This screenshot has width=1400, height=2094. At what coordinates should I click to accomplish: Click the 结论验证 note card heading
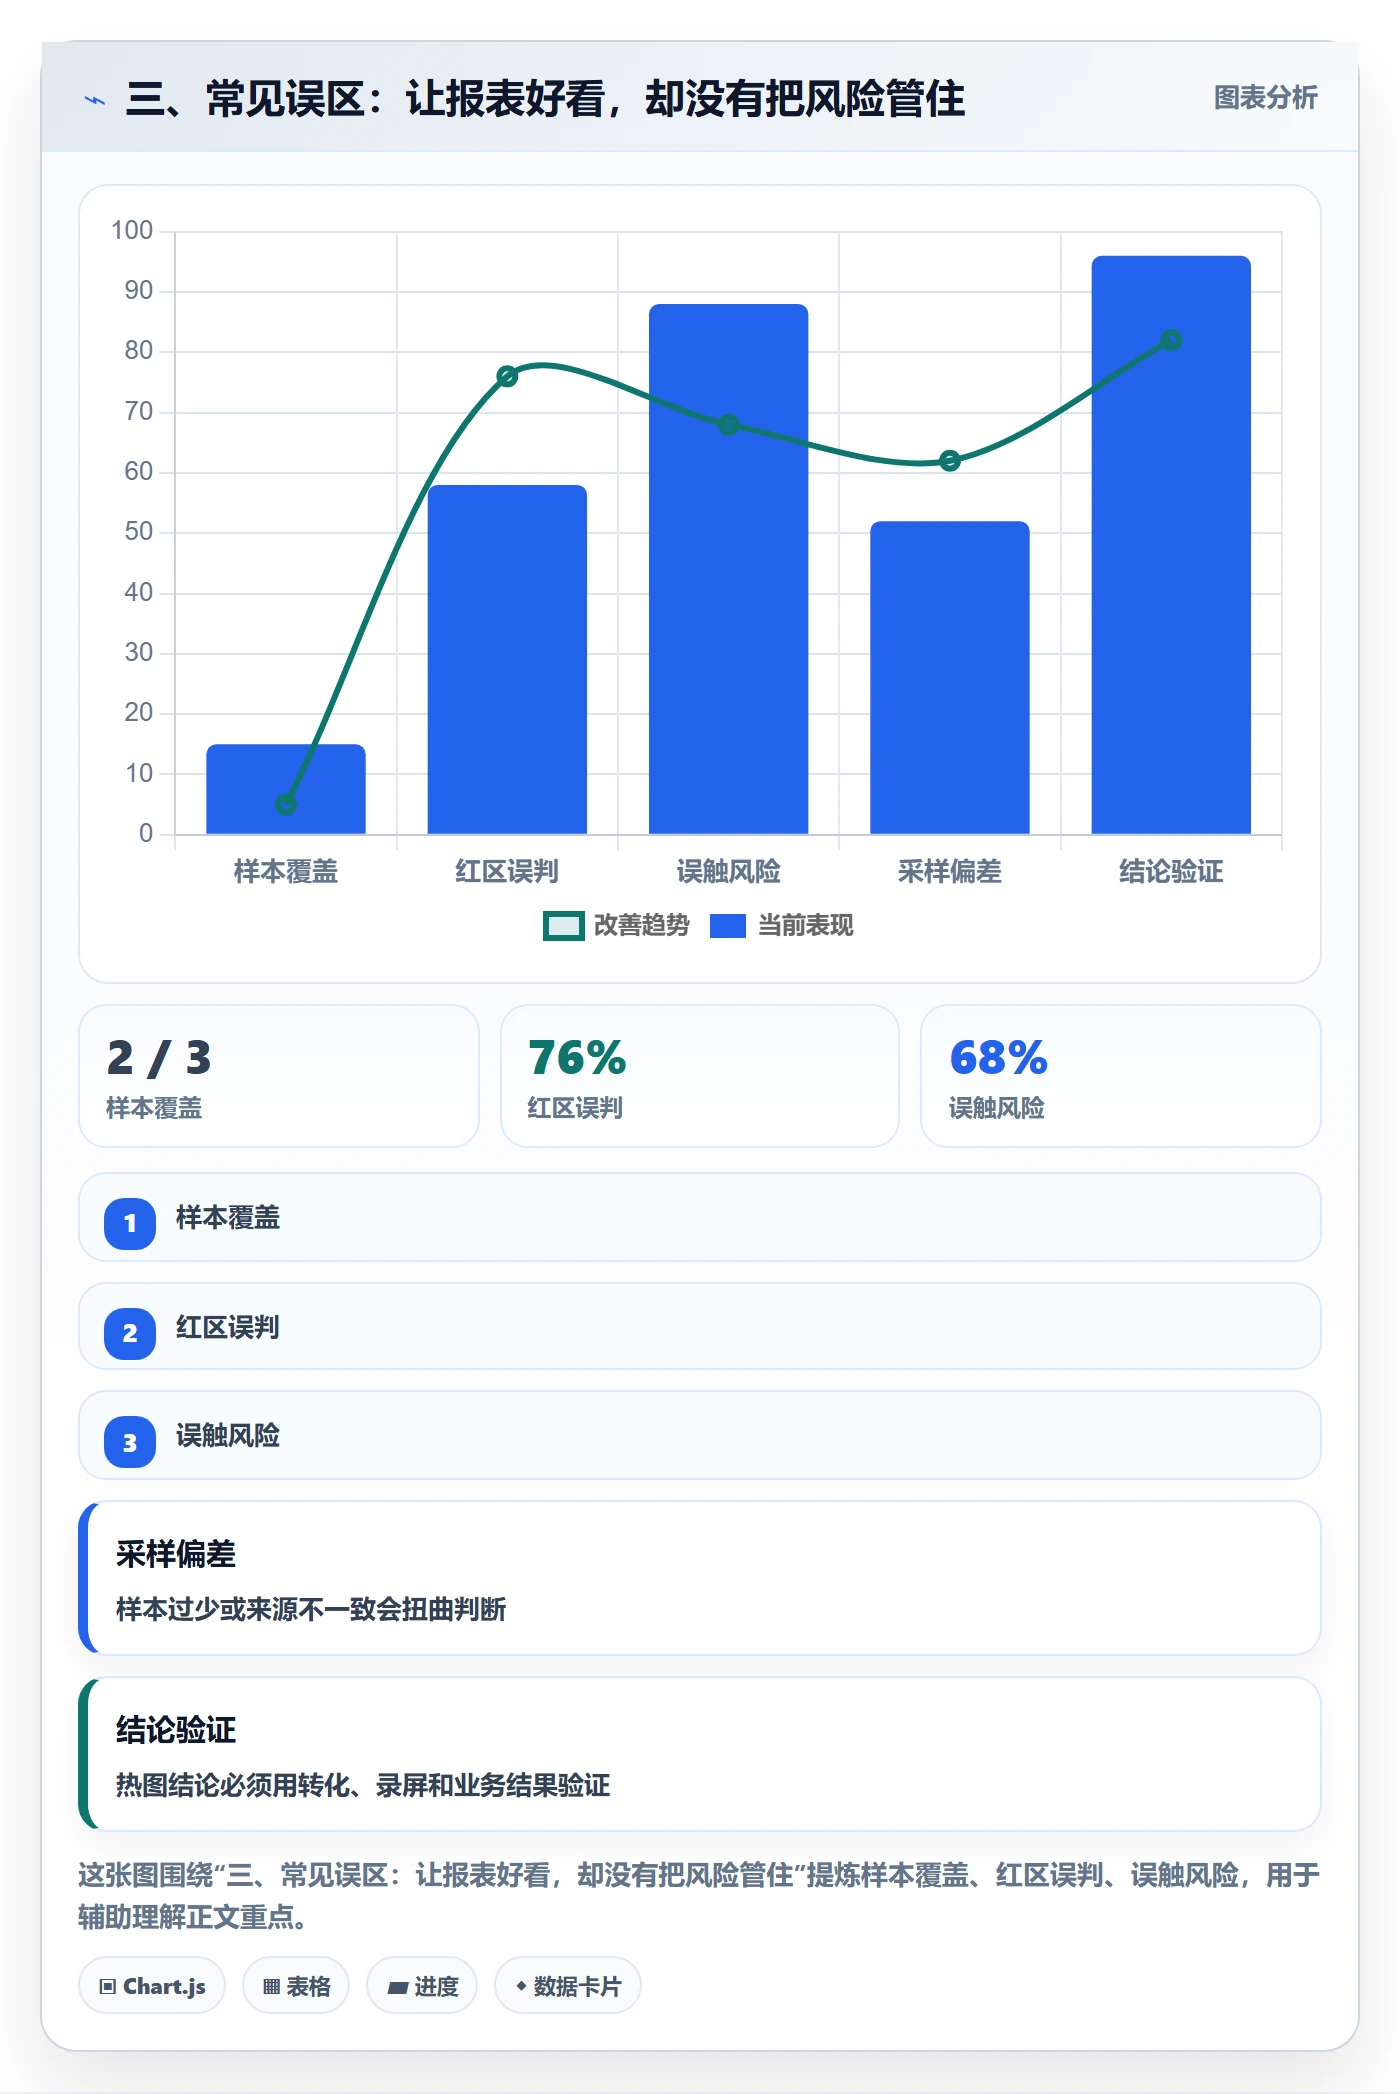tap(176, 1730)
